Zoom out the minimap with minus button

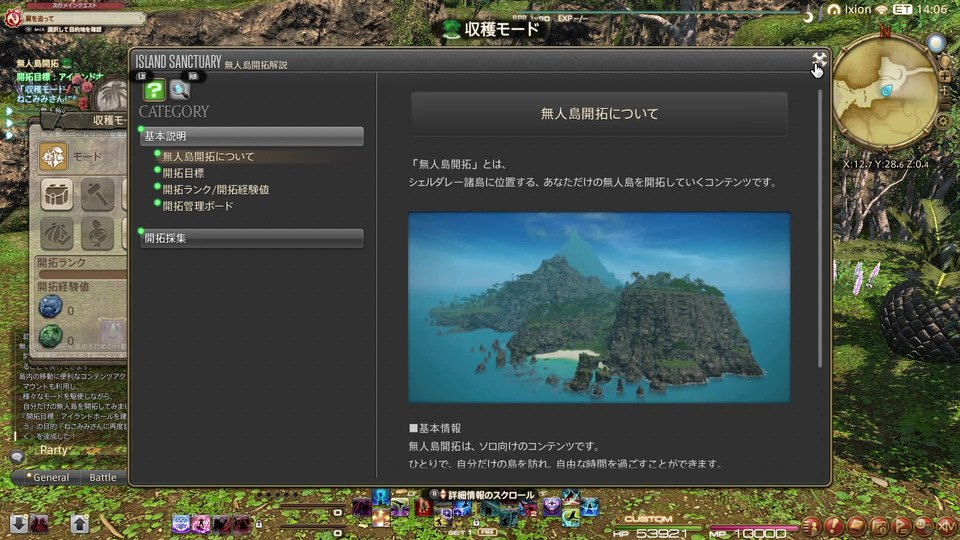[x=946, y=104]
